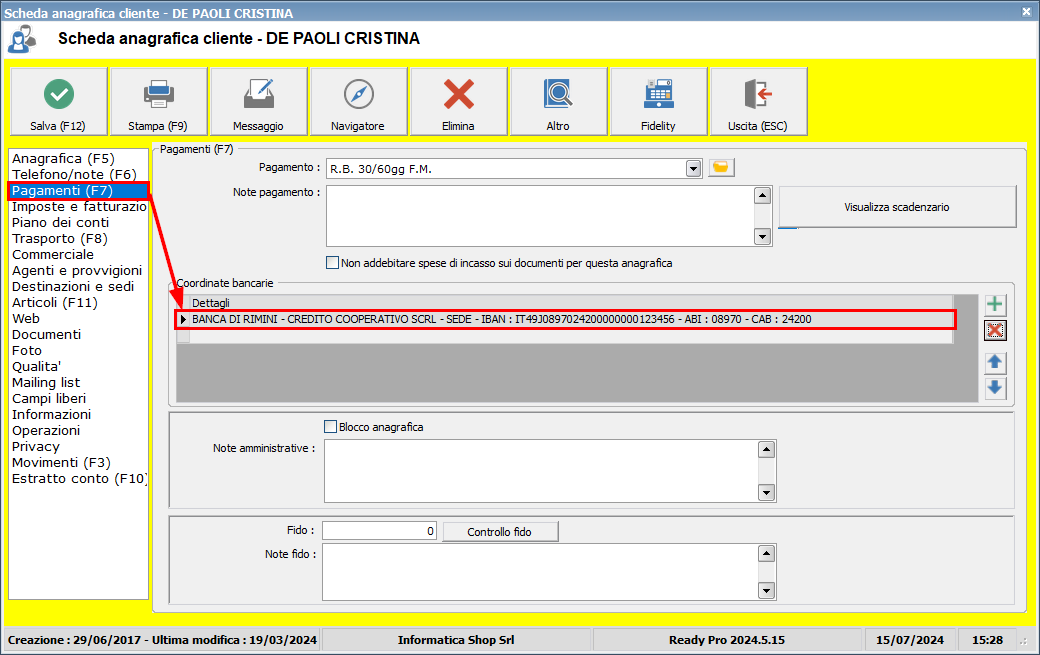Open the Fidelity register button
Screen dimensions: 1040x655
click(x=659, y=101)
